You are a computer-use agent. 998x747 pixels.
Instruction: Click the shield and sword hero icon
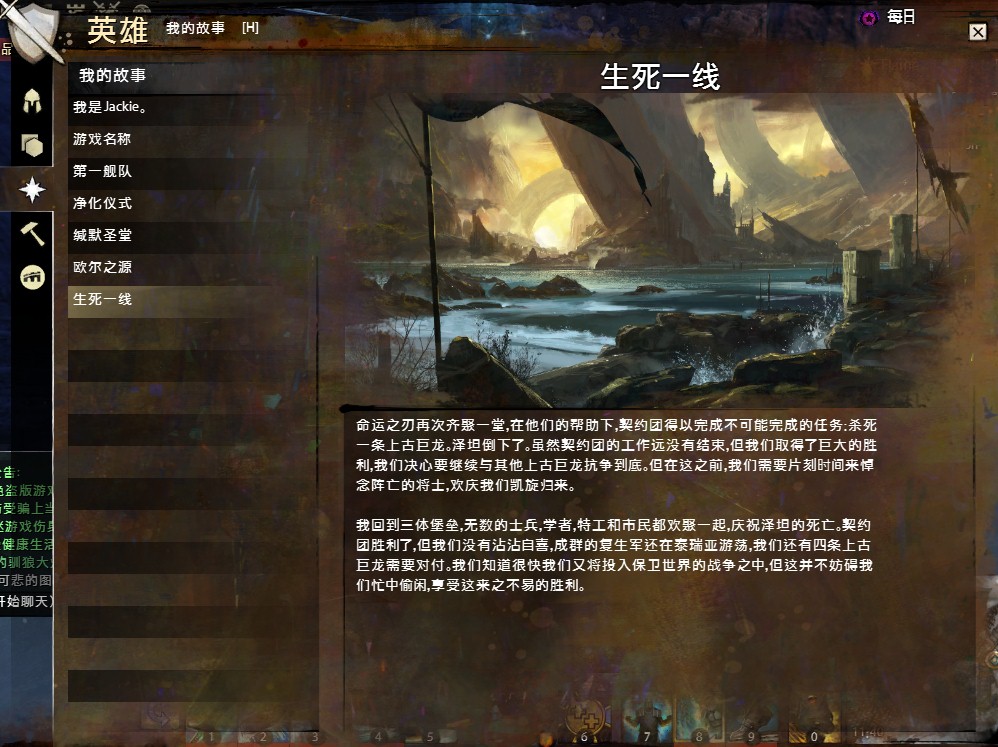pos(32,31)
